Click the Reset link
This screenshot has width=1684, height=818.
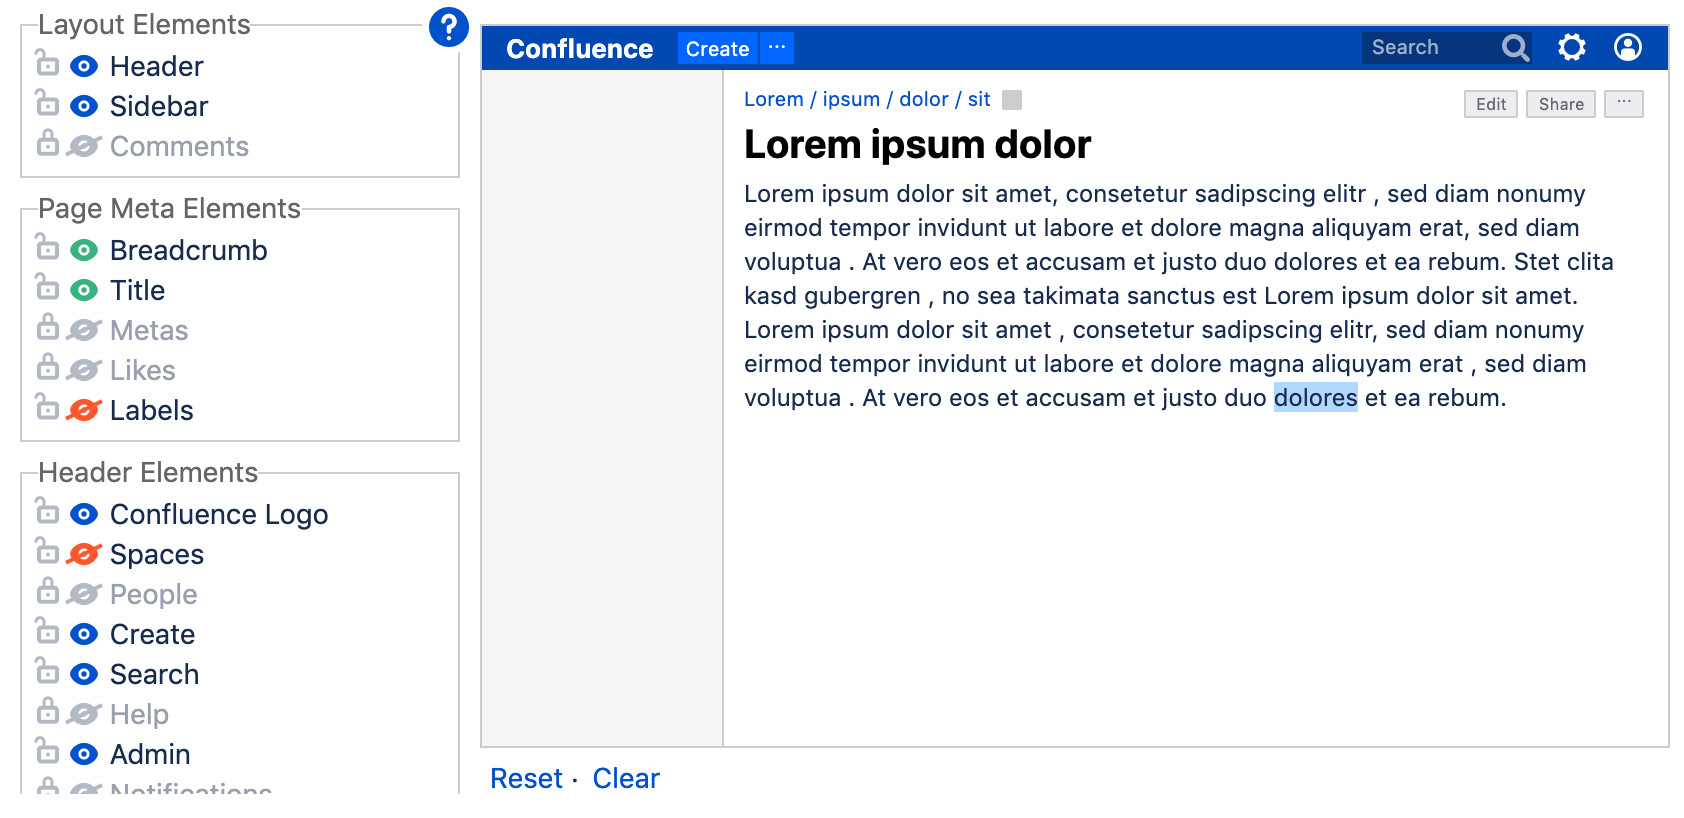526,778
